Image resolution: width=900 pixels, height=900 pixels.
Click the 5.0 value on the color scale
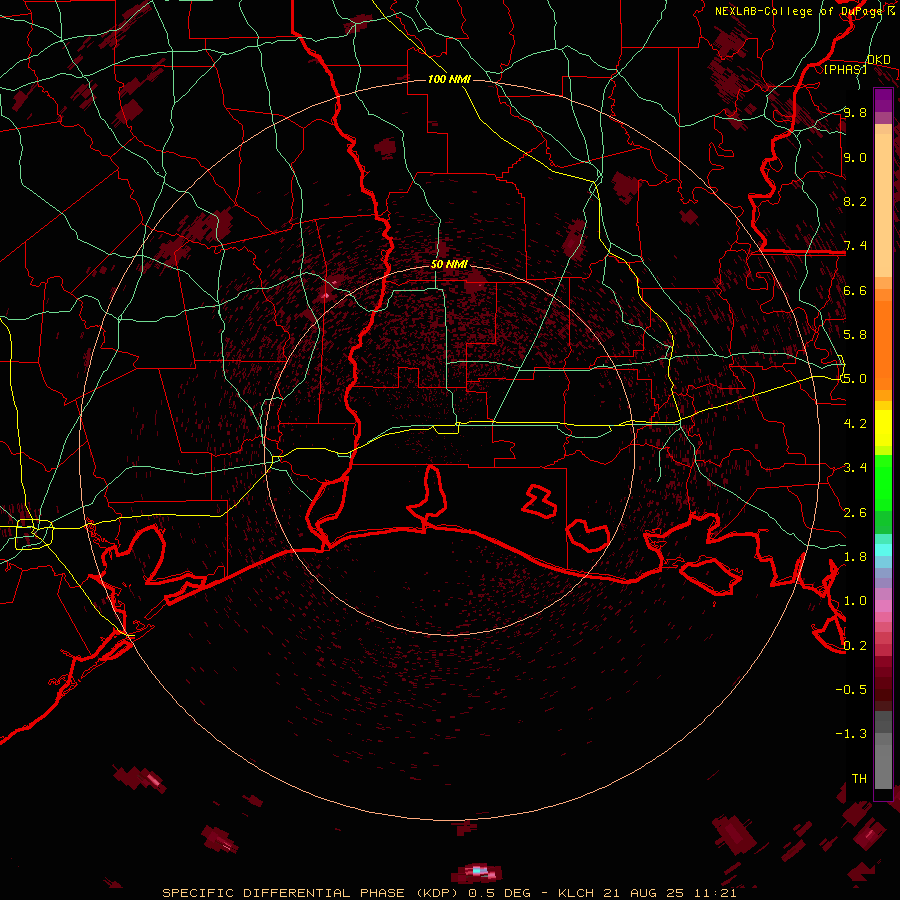click(x=855, y=379)
